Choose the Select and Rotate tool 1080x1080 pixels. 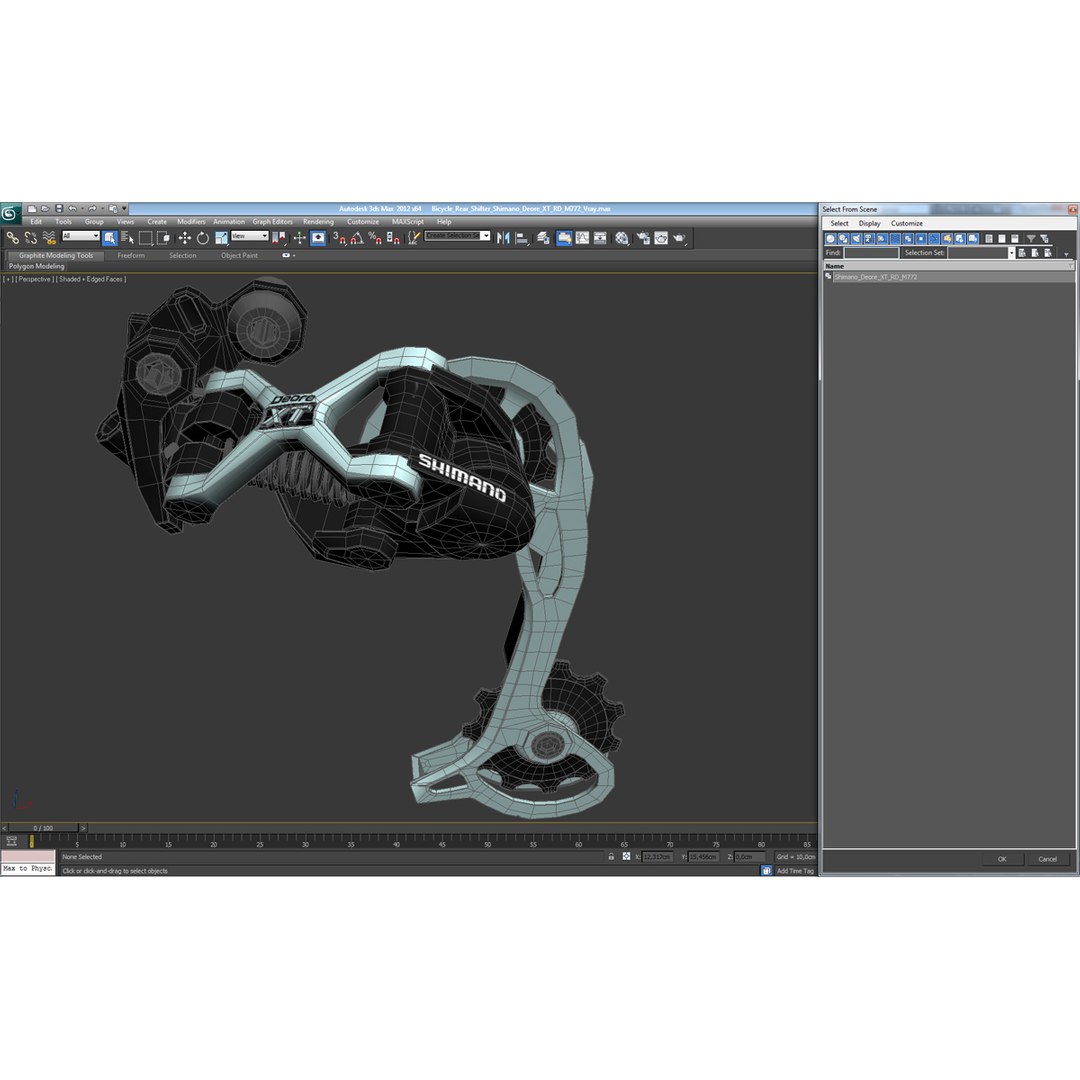(x=202, y=238)
